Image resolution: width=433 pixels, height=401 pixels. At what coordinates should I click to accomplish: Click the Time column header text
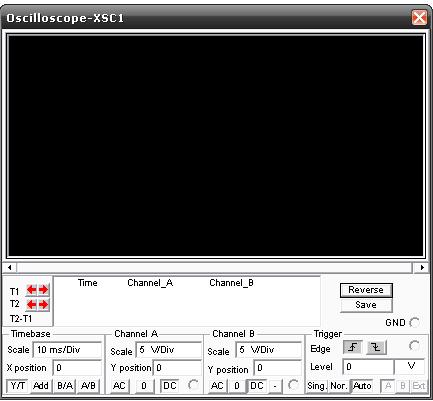tap(88, 283)
